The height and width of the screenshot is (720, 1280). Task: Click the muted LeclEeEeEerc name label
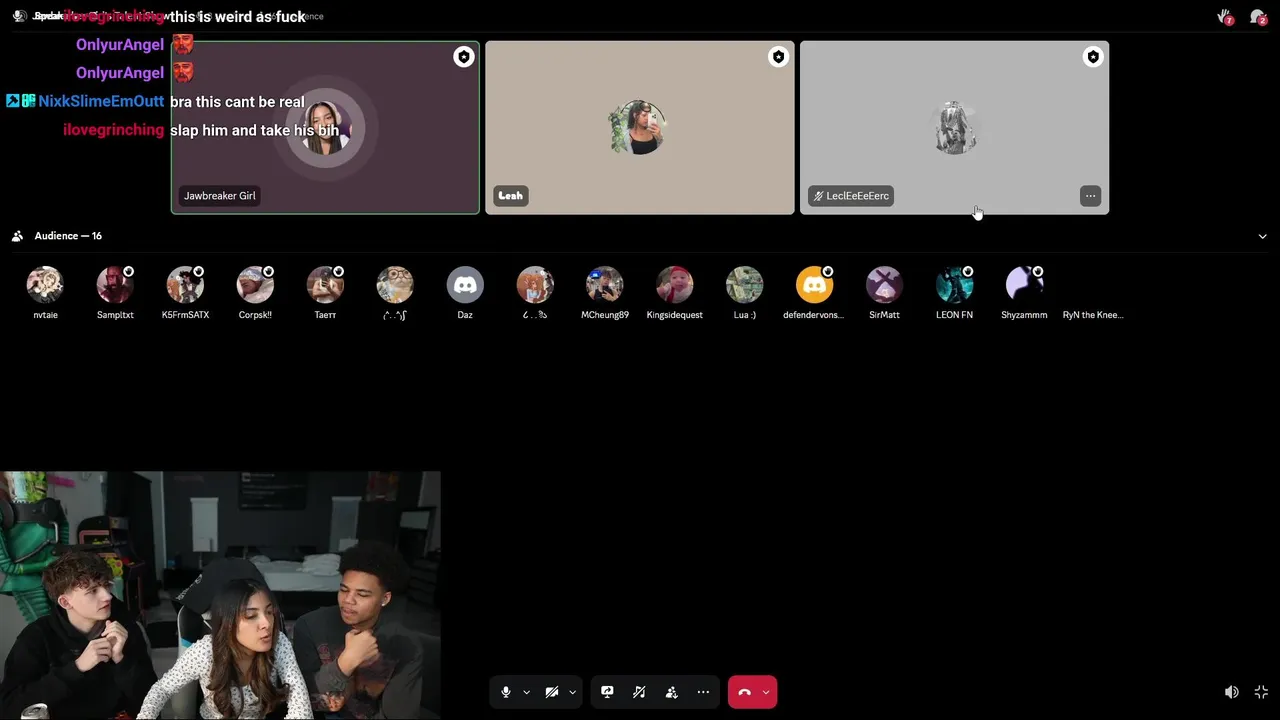851,196
